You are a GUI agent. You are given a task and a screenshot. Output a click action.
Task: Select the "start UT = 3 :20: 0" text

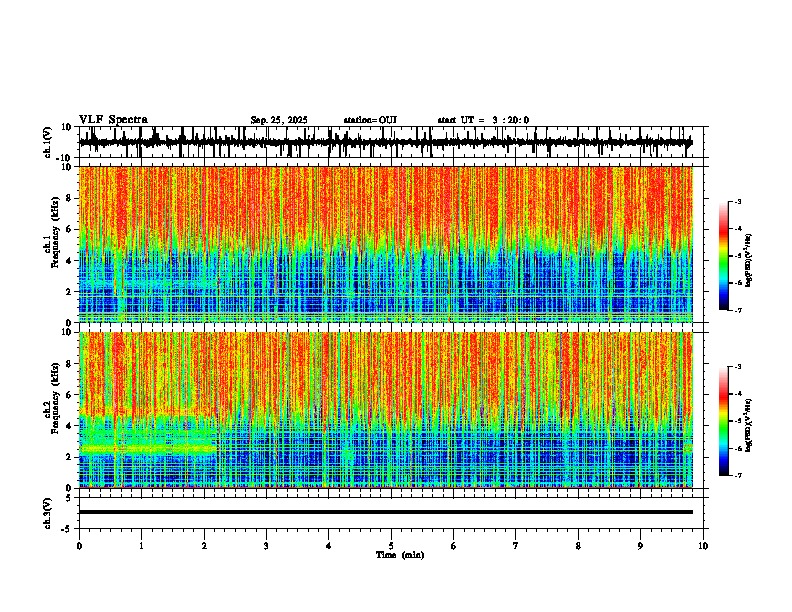click(483, 120)
